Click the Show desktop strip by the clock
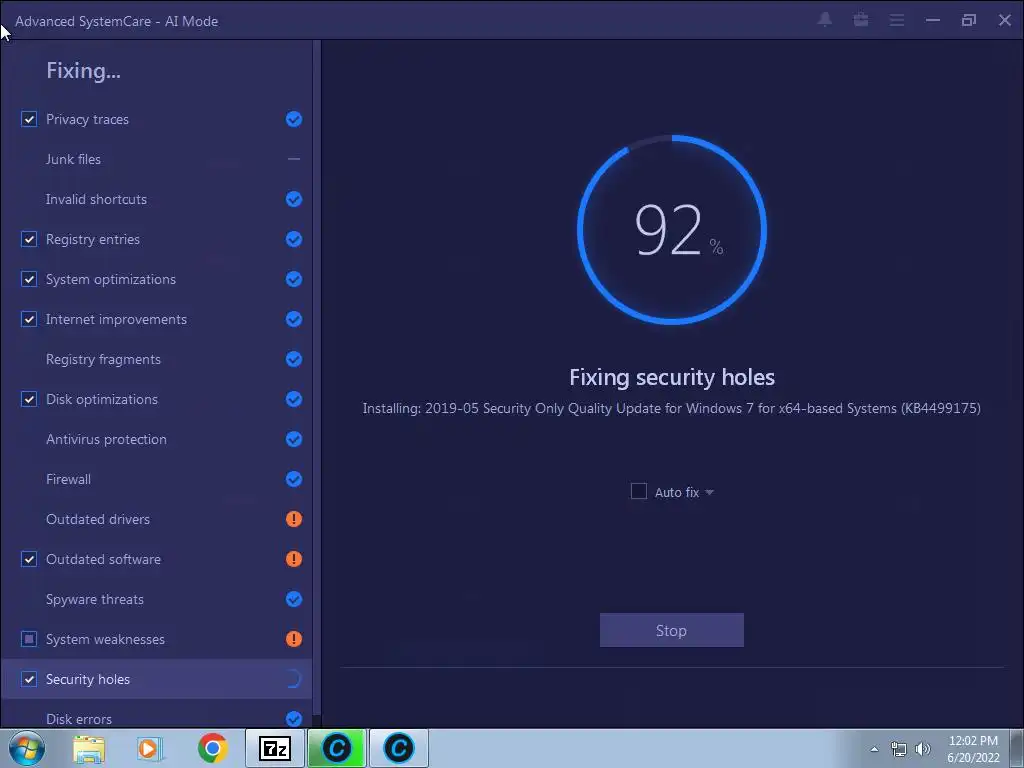Image resolution: width=1024 pixels, height=768 pixels. click(x=1018, y=748)
